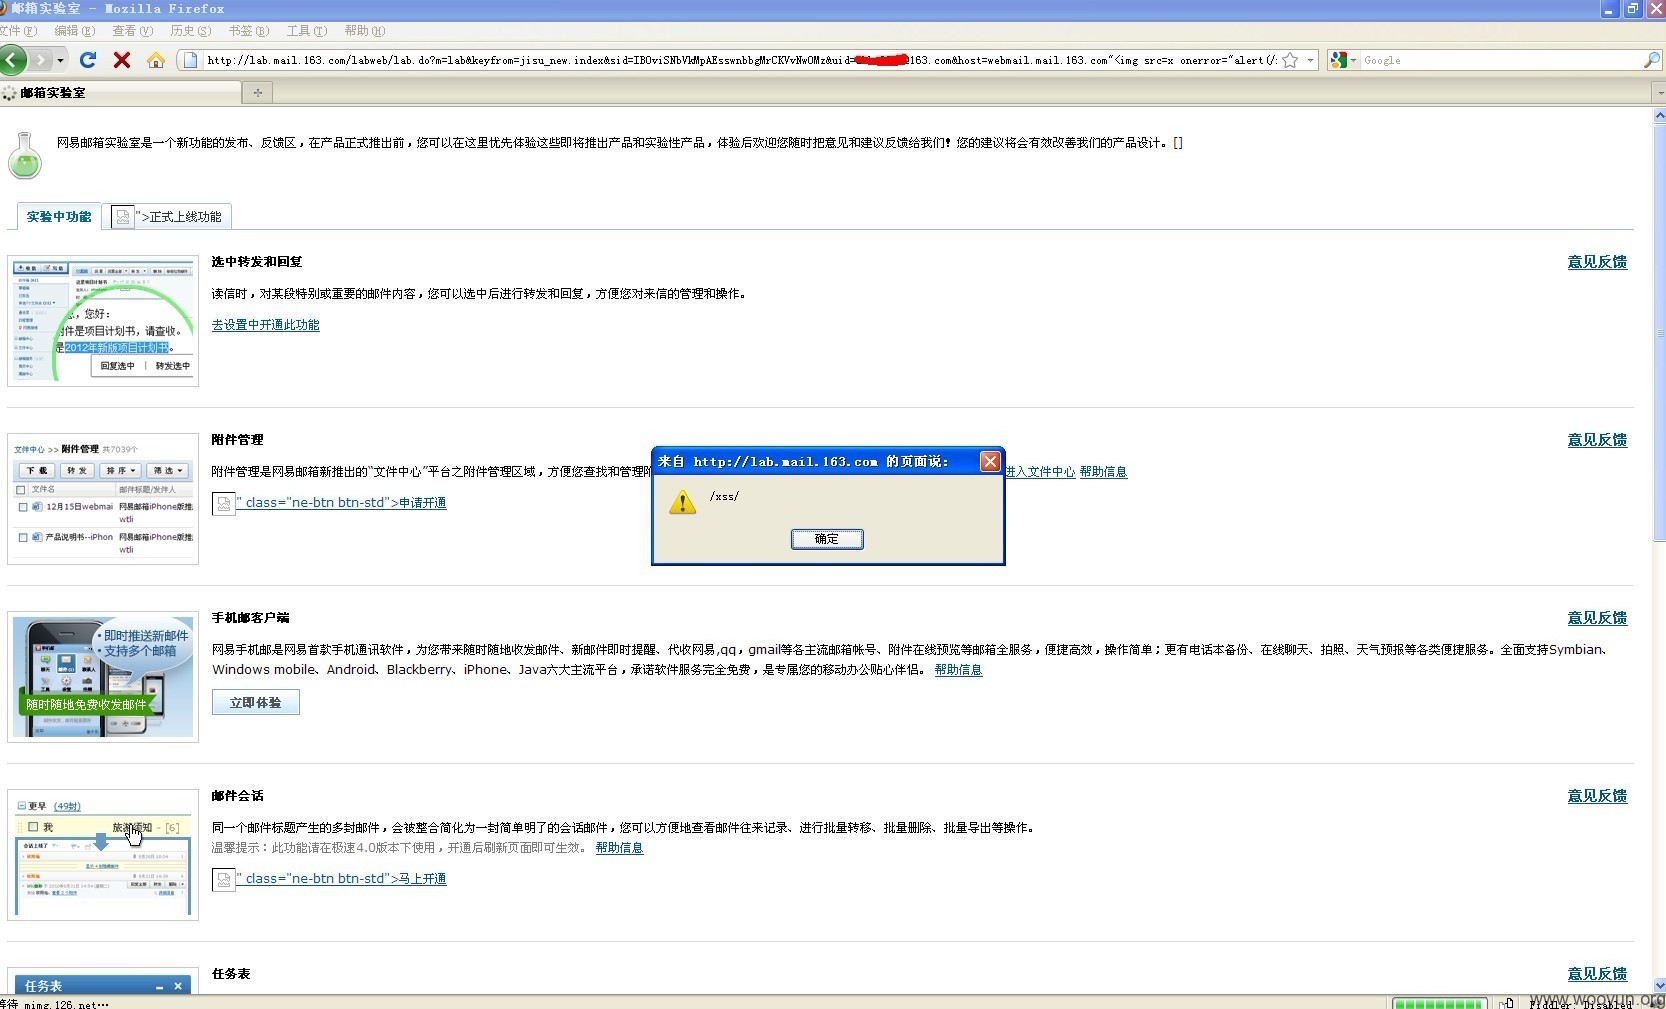The width and height of the screenshot is (1666, 1009).
Task: Click 意见反馈 for 手机邮客户端
Action: click(1597, 618)
